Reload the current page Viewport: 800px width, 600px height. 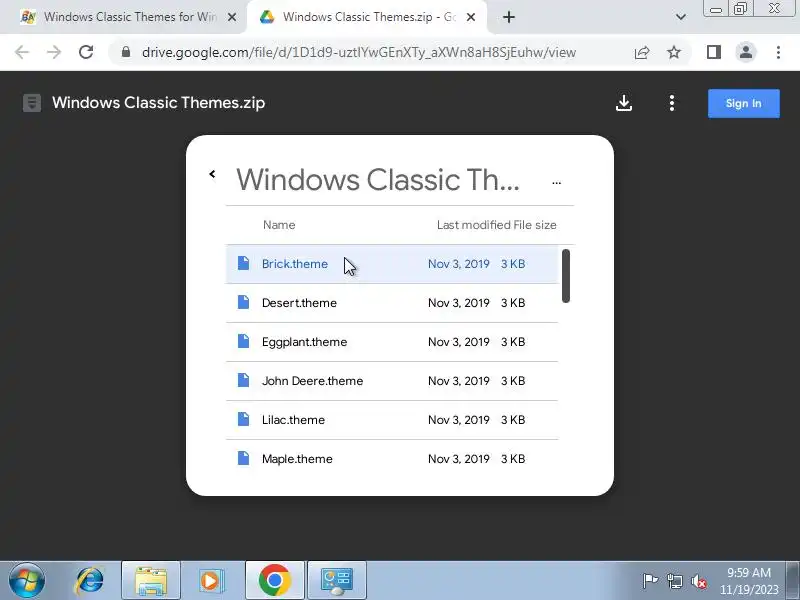click(86, 52)
